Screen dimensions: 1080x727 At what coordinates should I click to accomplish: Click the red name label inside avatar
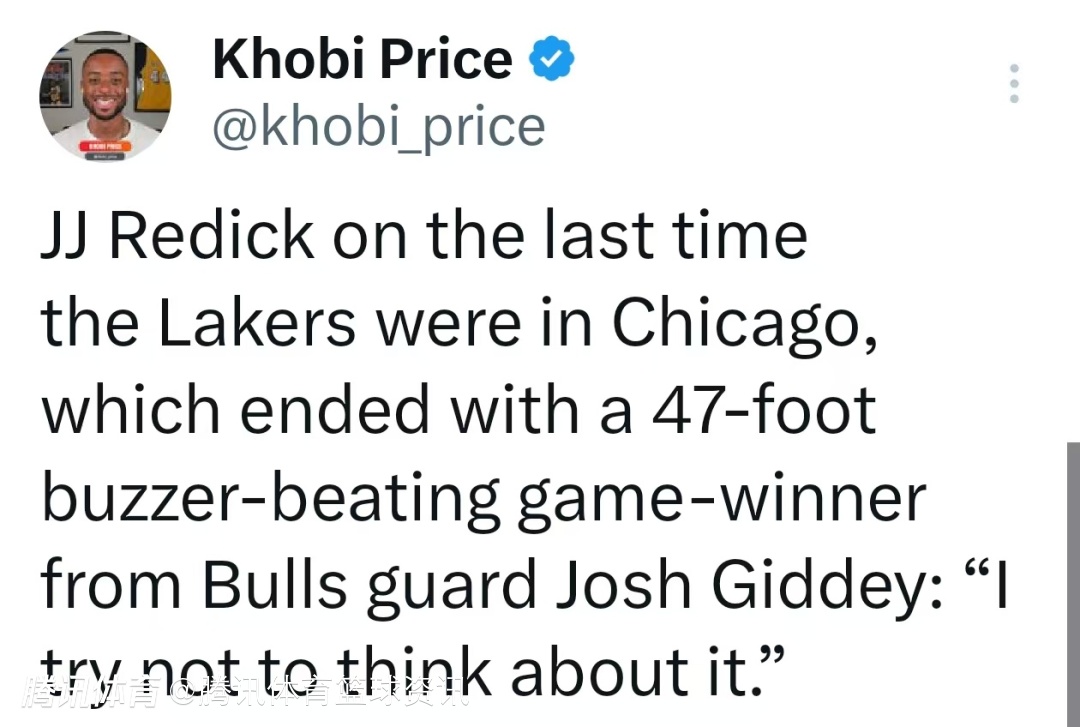click(x=104, y=146)
